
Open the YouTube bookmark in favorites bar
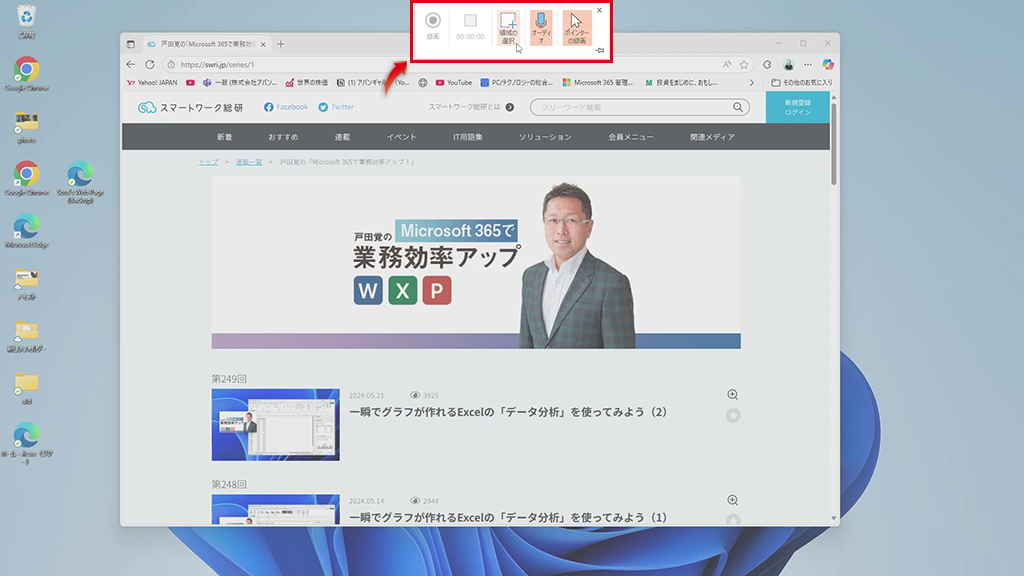point(453,83)
